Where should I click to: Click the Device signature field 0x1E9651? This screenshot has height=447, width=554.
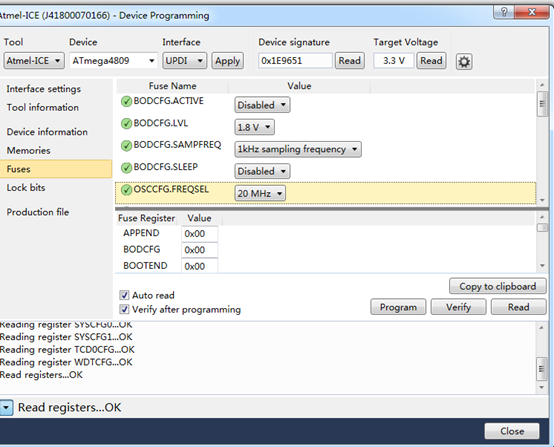pyautogui.click(x=295, y=61)
